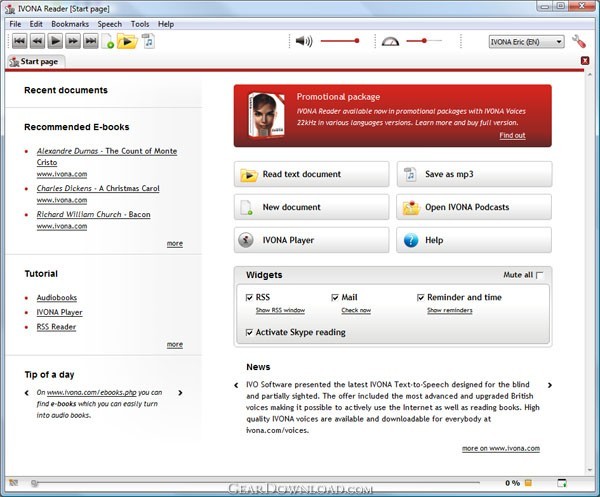Toggle the Mail widget checkbox

click(335, 297)
